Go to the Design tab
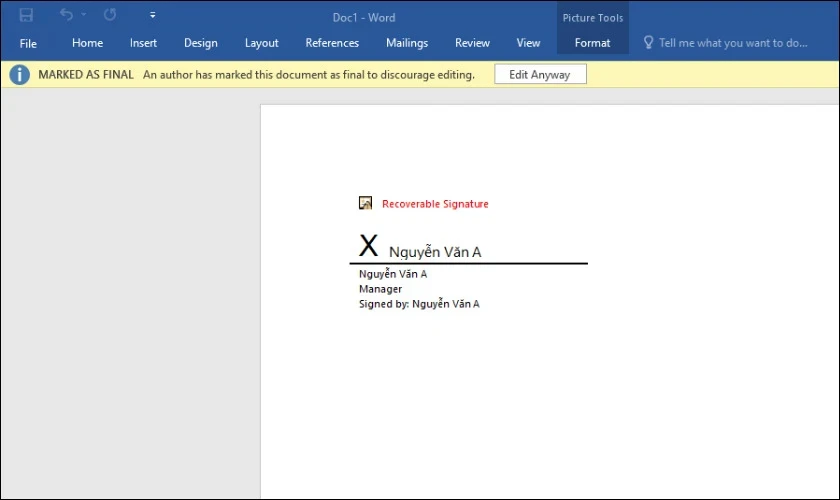This screenshot has height=500, width=840. [x=200, y=43]
